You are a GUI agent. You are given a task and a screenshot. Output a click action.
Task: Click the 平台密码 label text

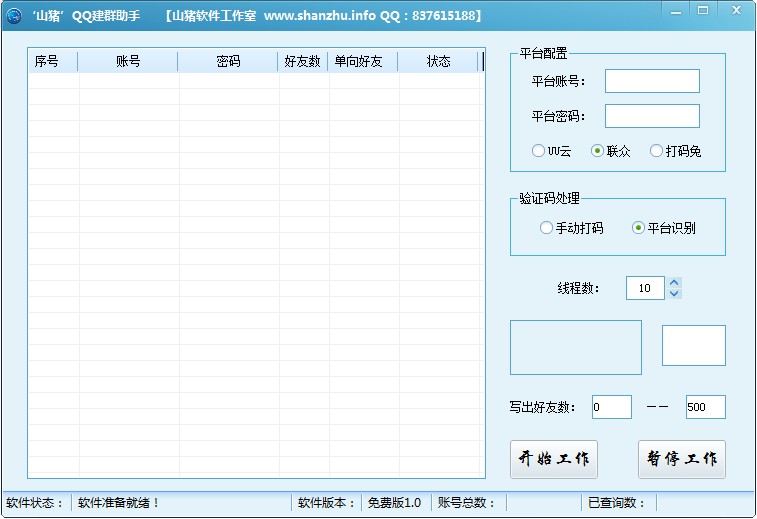point(558,116)
